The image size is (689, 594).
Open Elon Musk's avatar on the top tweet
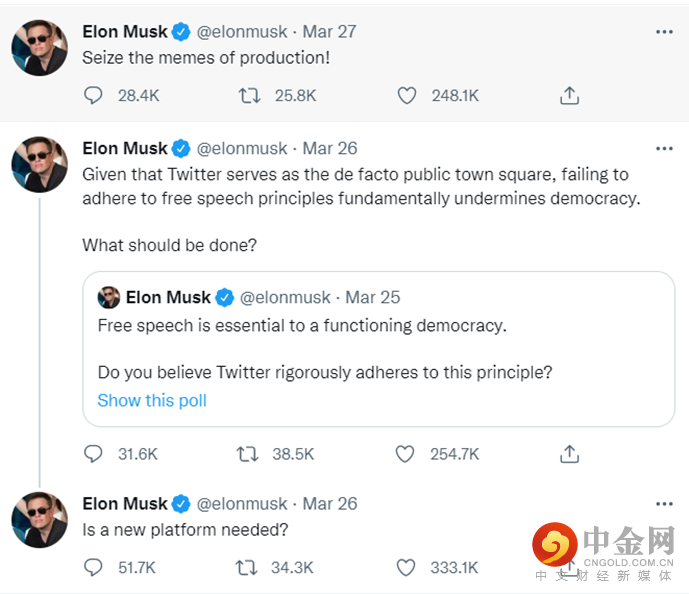point(39,47)
